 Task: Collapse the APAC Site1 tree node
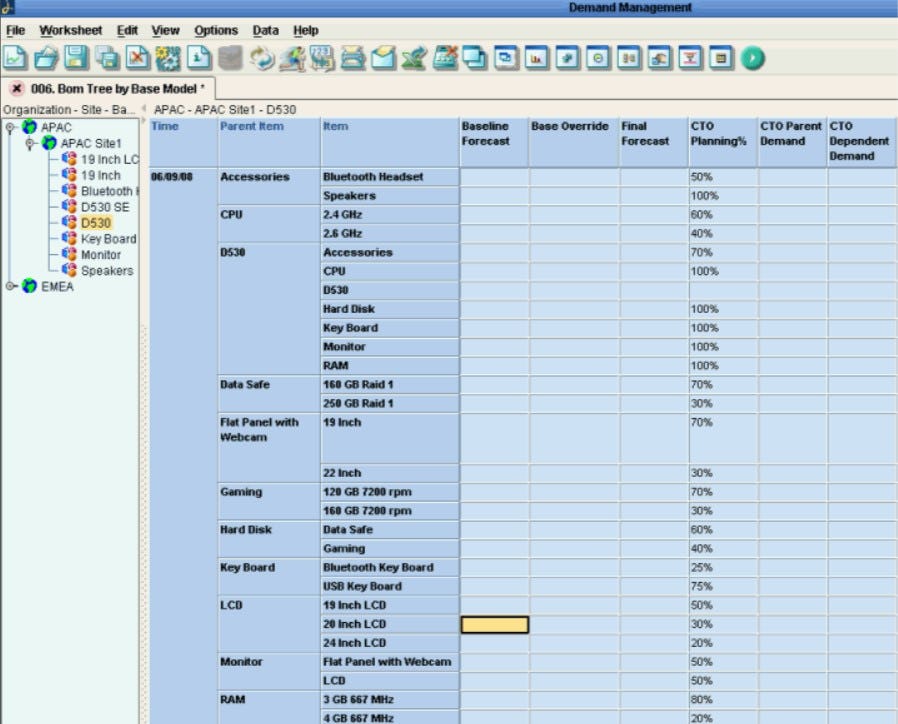click(30, 143)
